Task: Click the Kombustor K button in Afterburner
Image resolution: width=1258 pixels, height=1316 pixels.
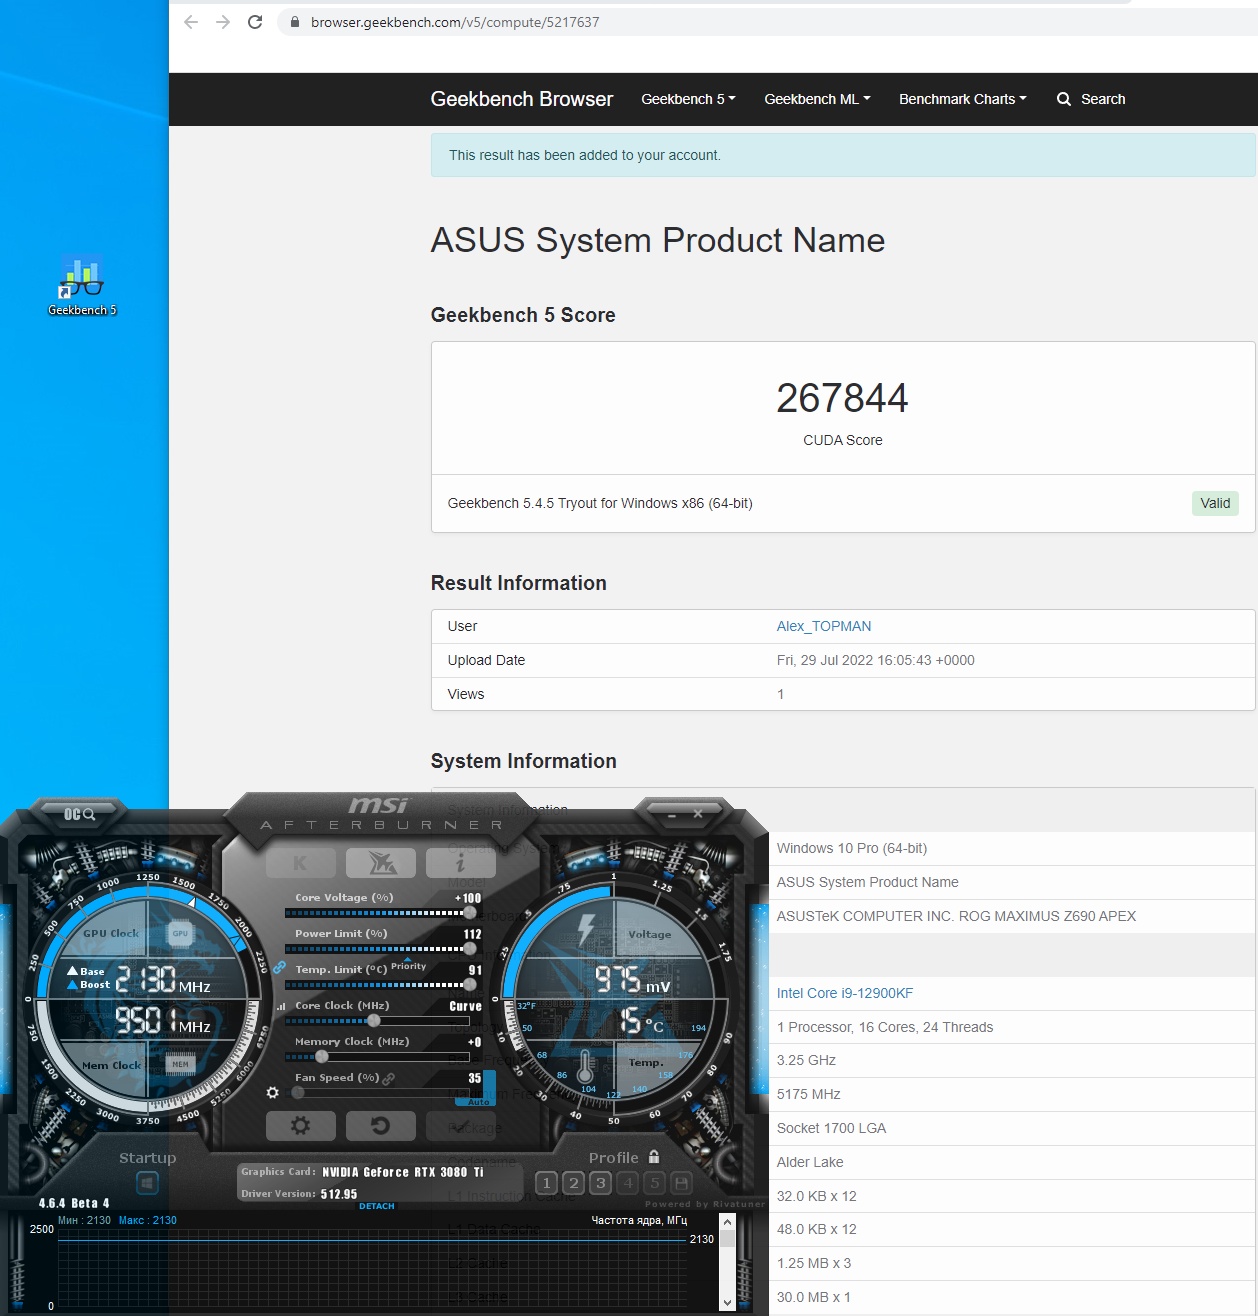Action: click(x=300, y=862)
